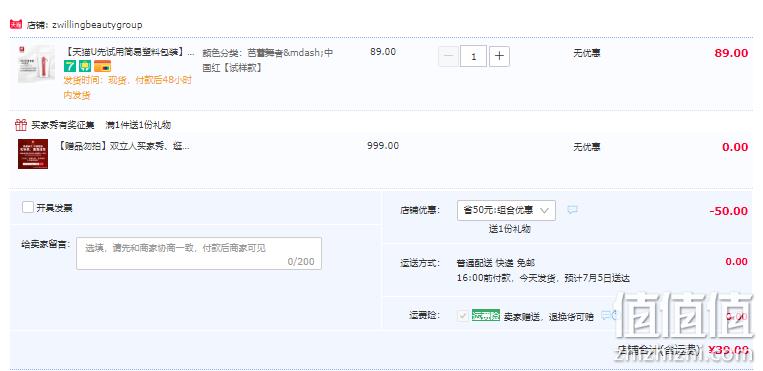Screen dimensions: 763x371
Task: Click 无优惠 on the gift row
Action: 586,147
